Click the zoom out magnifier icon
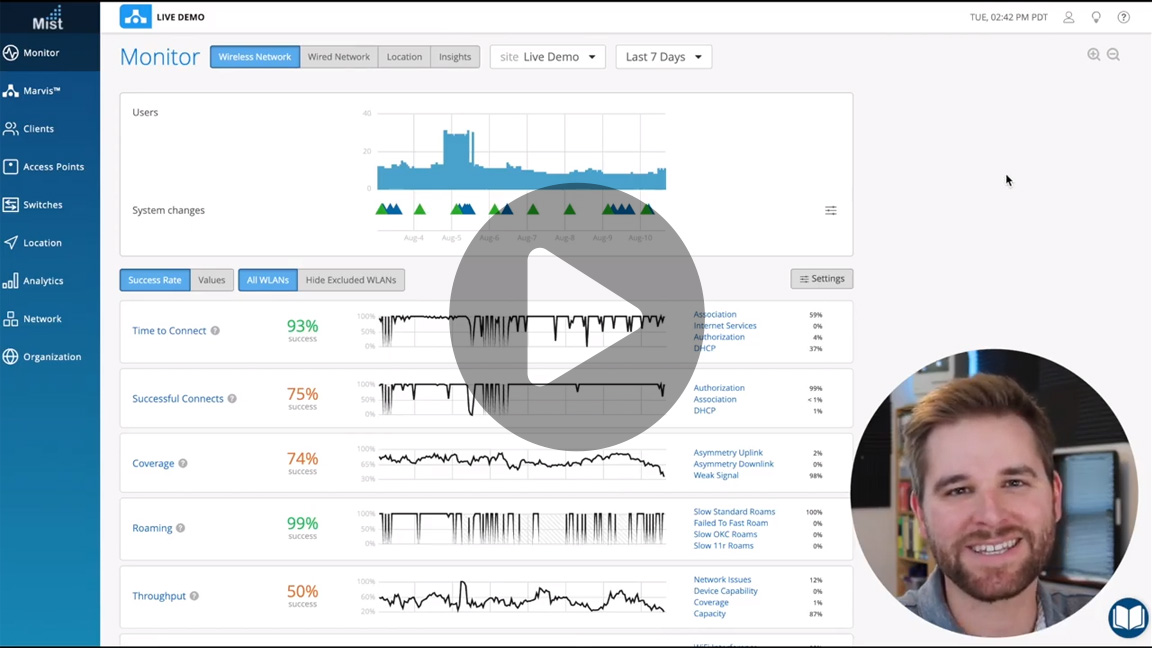Viewport: 1152px width, 648px height. coord(1113,55)
